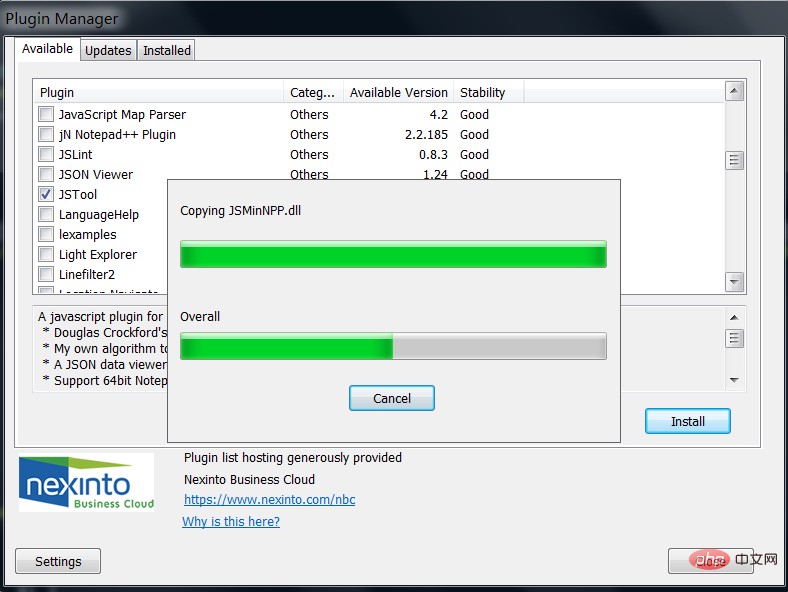Click the Nexinto Business Cloud logo
The width and height of the screenshot is (788, 592).
(87, 482)
